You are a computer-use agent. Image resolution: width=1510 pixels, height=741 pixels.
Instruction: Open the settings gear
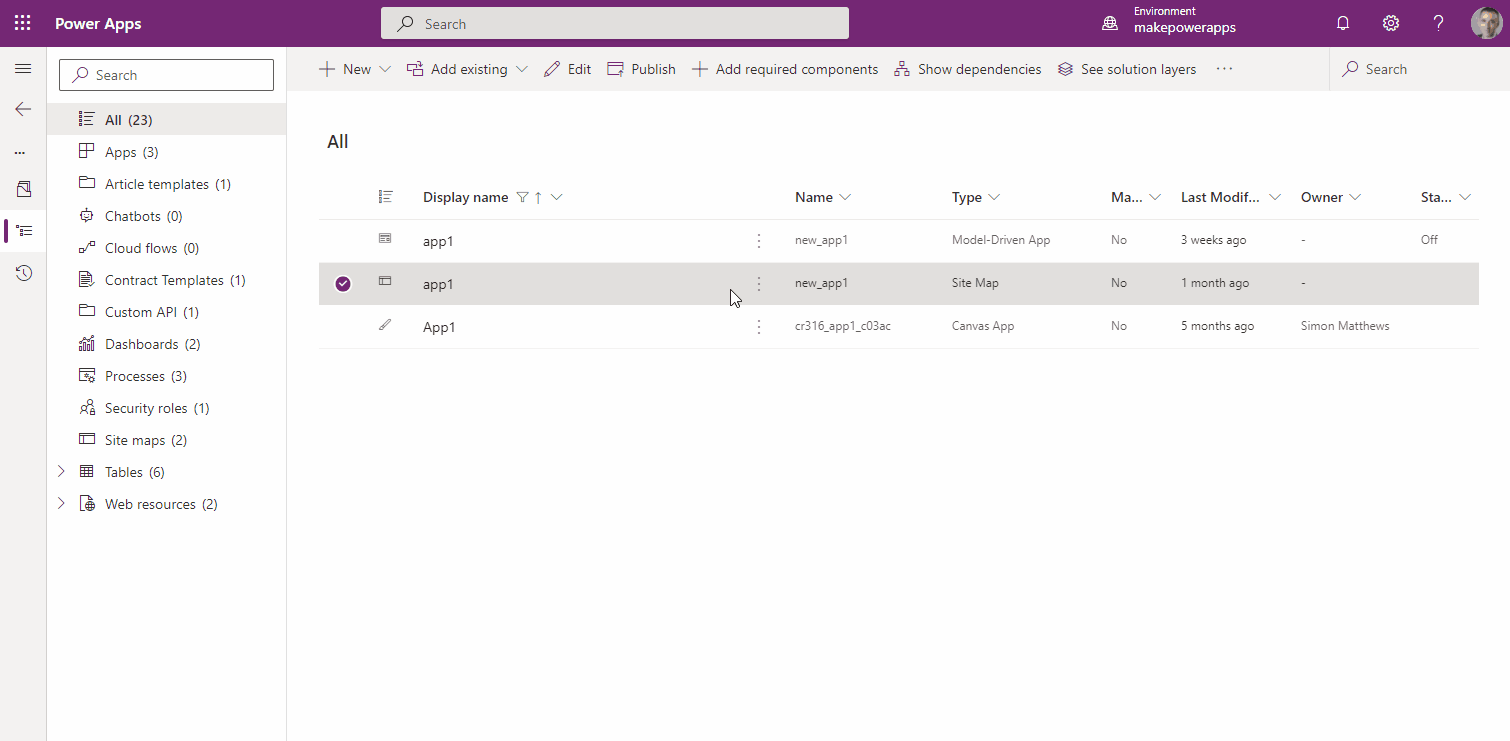click(x=1390, y=23)
